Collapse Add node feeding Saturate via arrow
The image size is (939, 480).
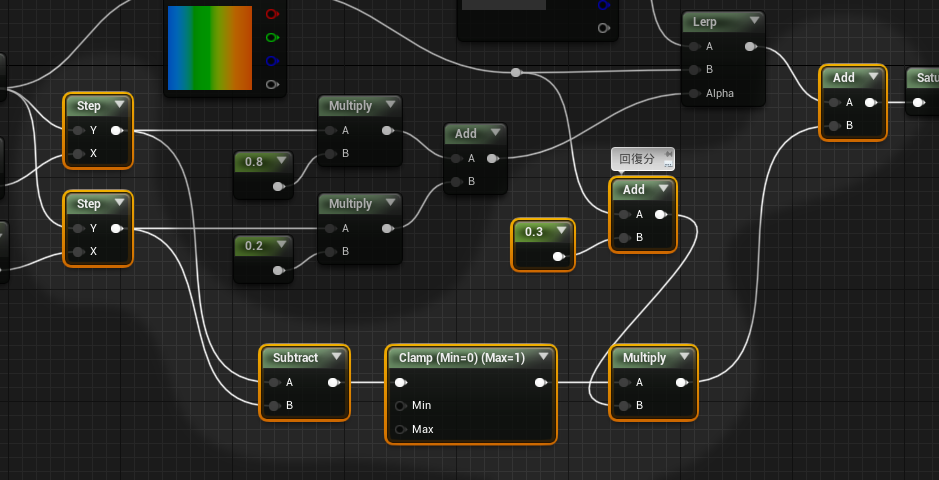(x=873, y=77)
